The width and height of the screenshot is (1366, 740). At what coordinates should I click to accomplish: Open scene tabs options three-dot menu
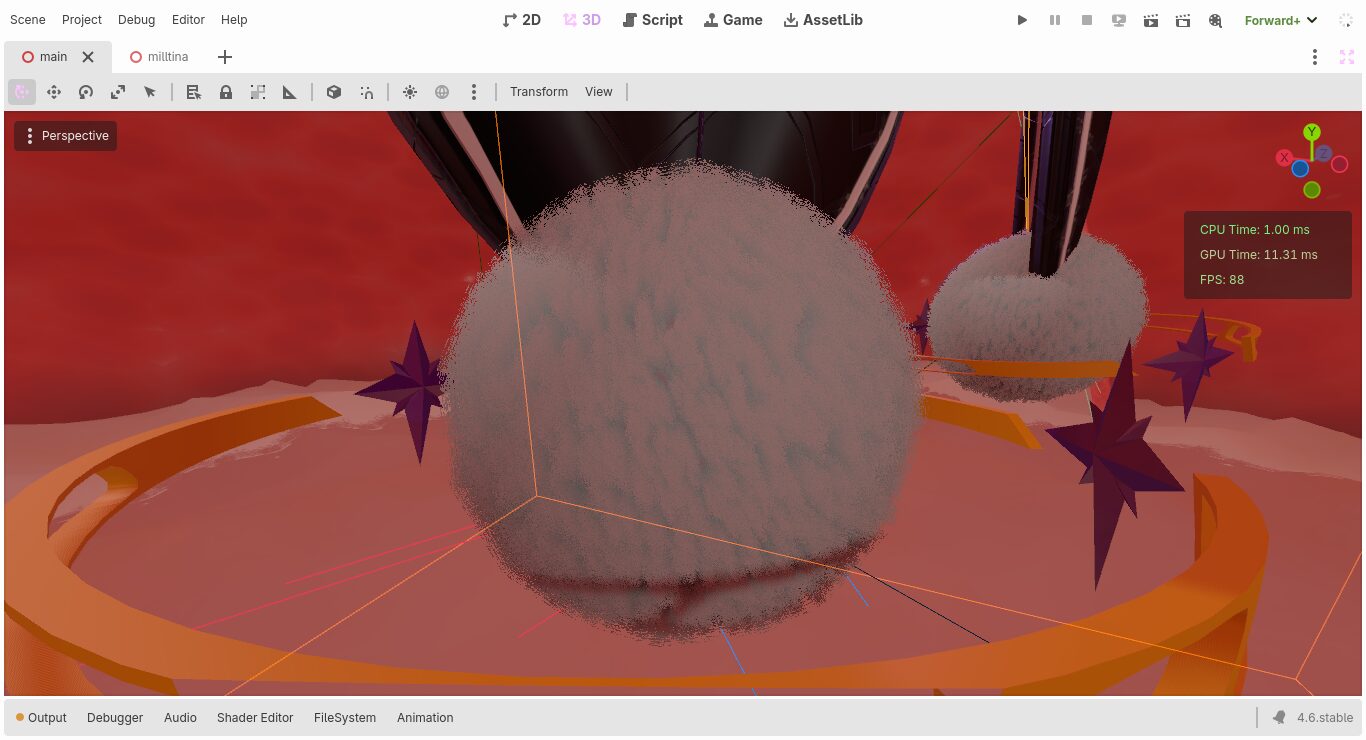1315,57
